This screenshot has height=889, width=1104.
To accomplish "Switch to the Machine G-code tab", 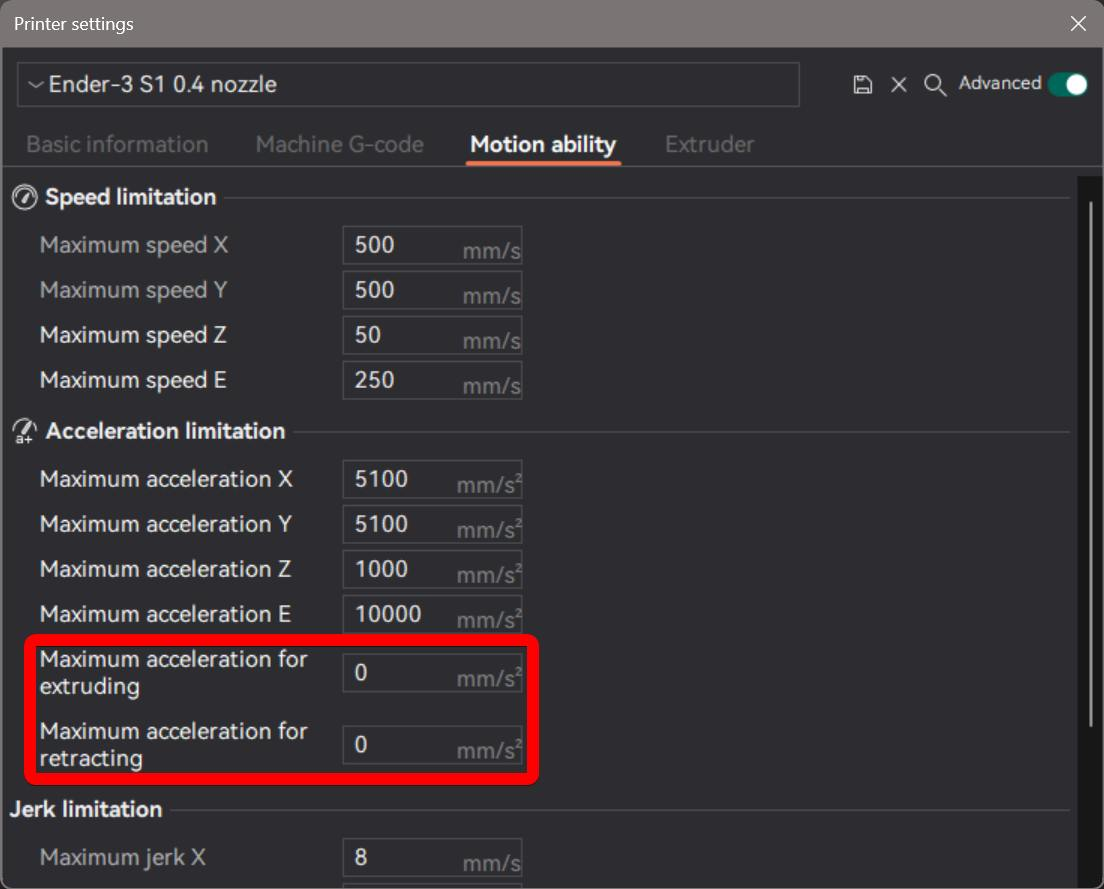I will point(339,144).
